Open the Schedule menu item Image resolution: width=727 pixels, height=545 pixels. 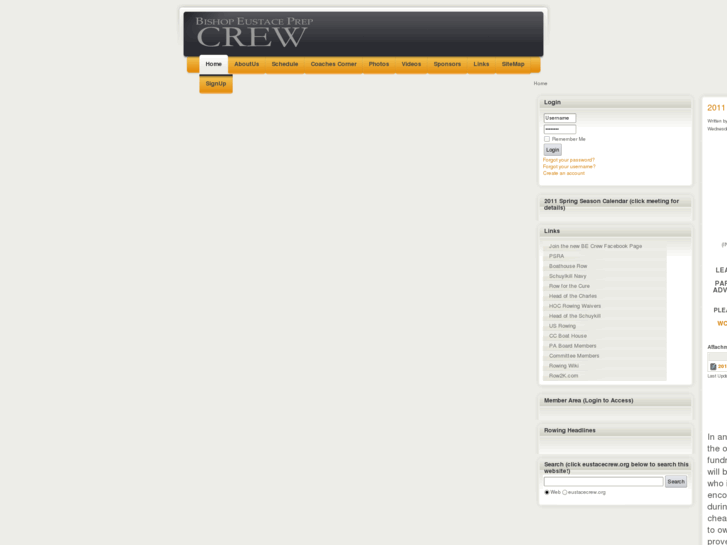point(285,64)
